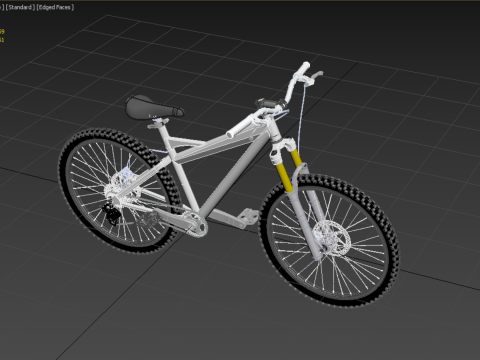Open the [Standard] viewport shading menu
Image resolution: width=480 pixels, height=360 pixels.
[x=20, y=7]
